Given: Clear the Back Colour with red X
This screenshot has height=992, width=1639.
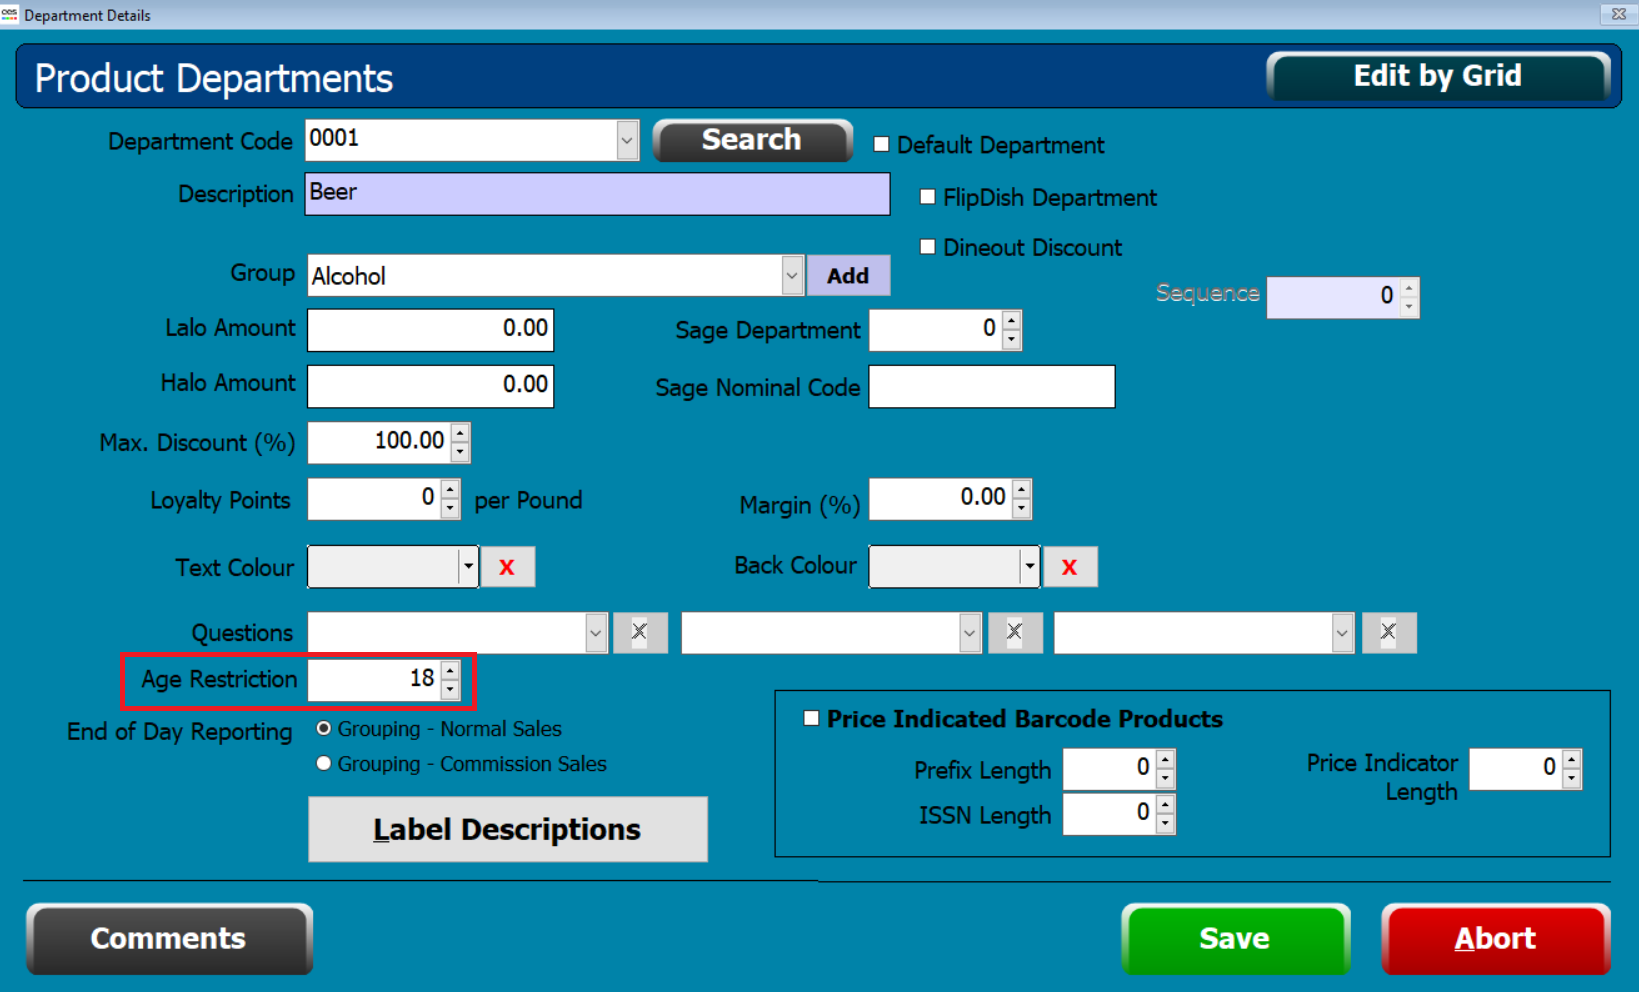Looking at the screenshot, I should coord(1069,567).
